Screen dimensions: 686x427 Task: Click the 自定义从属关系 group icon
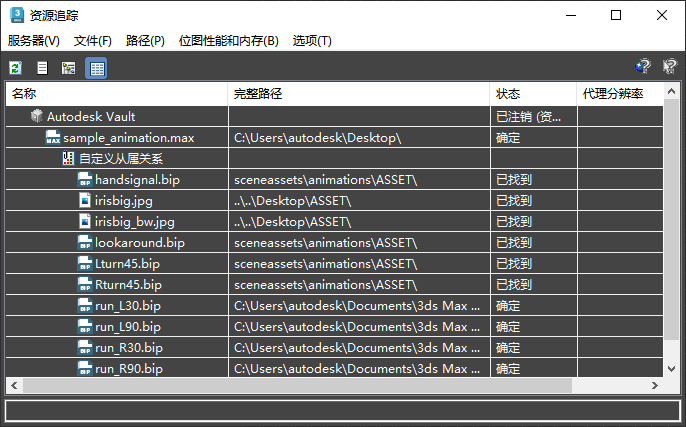point(68,158)
